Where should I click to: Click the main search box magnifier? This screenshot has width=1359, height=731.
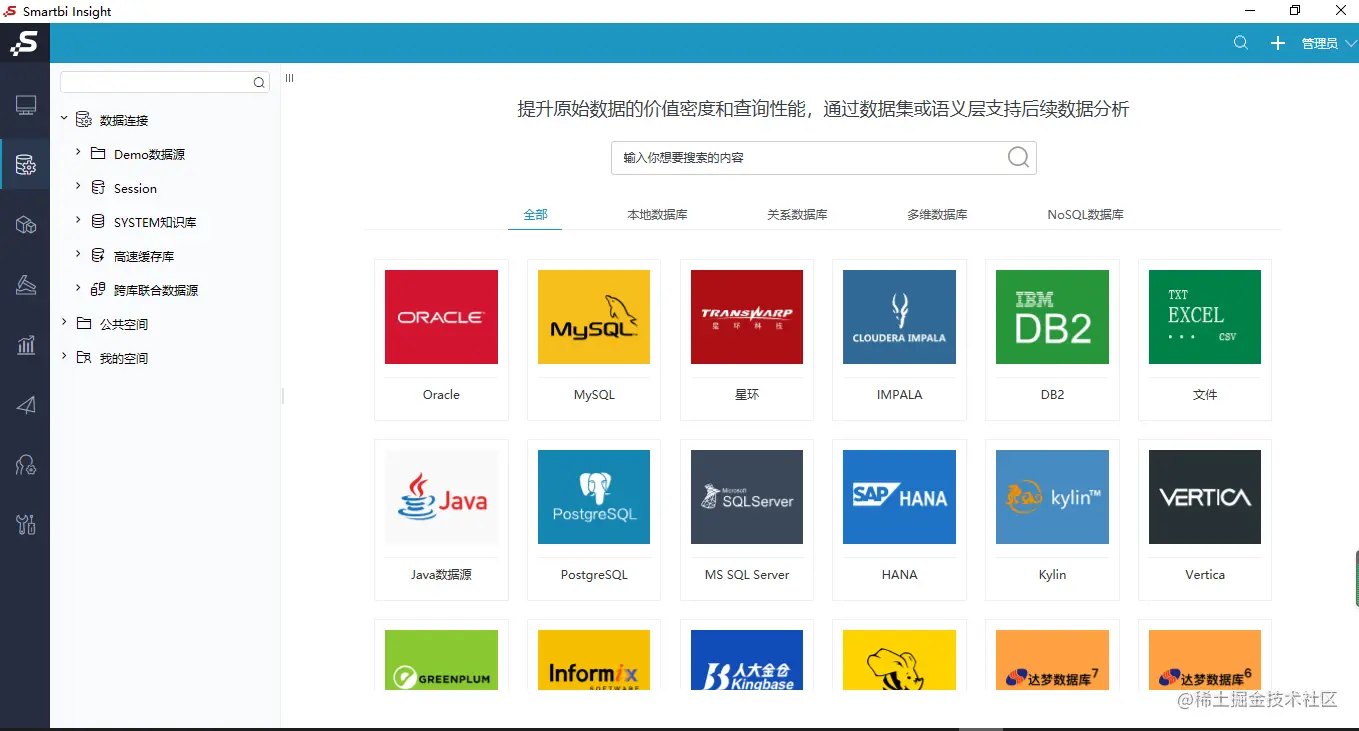point(1018,157)
